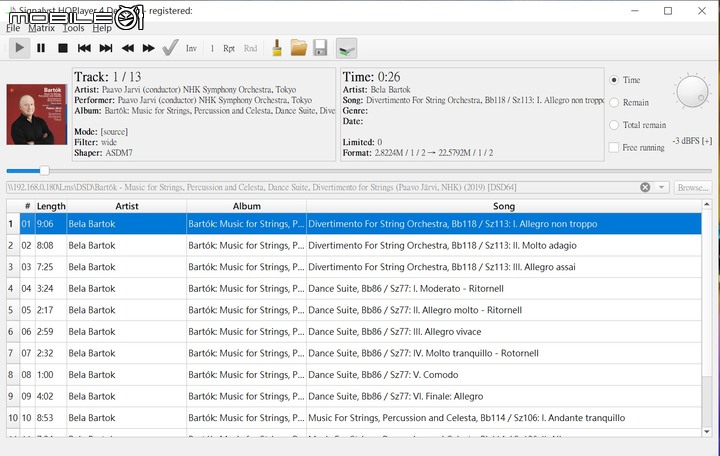The image size is (720, 456).
Task: Click the checkmark apply icon
Action: [170, 48]
